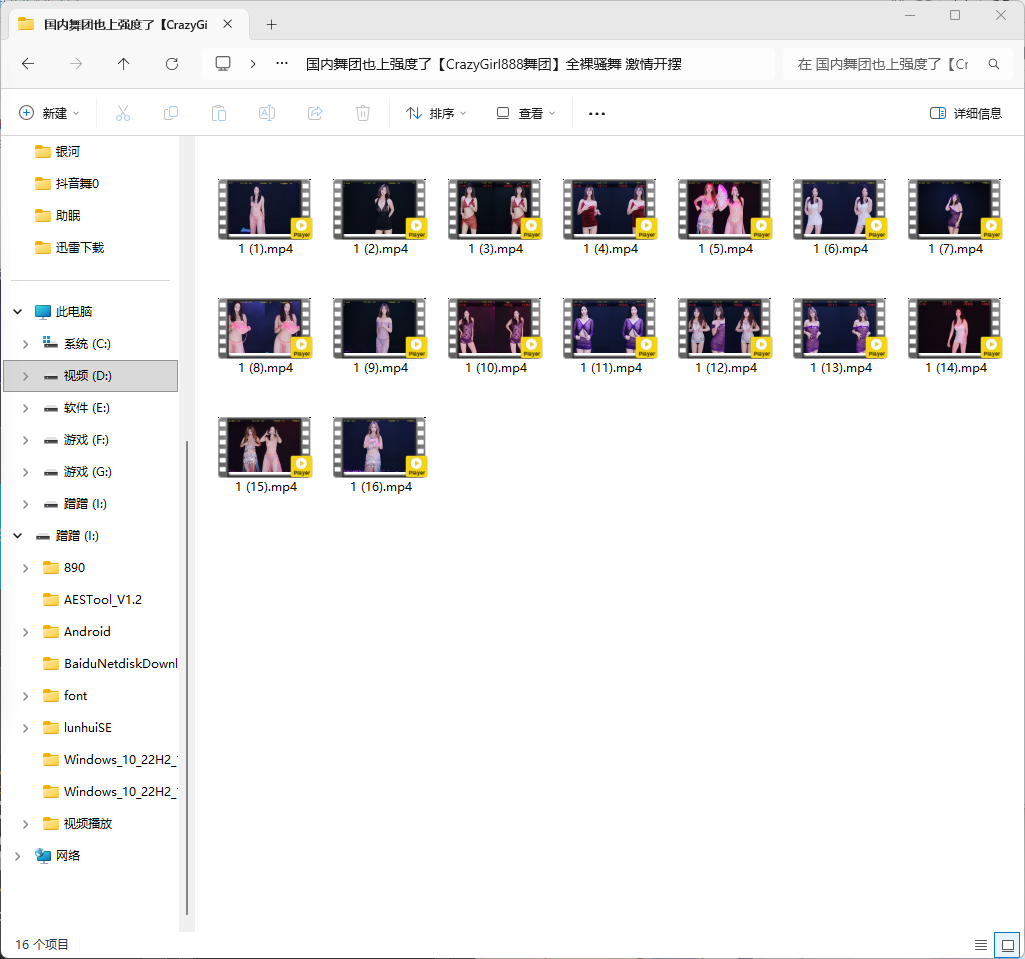Switch to large thumbnails view in status bar

click(x=1008, y=944)
